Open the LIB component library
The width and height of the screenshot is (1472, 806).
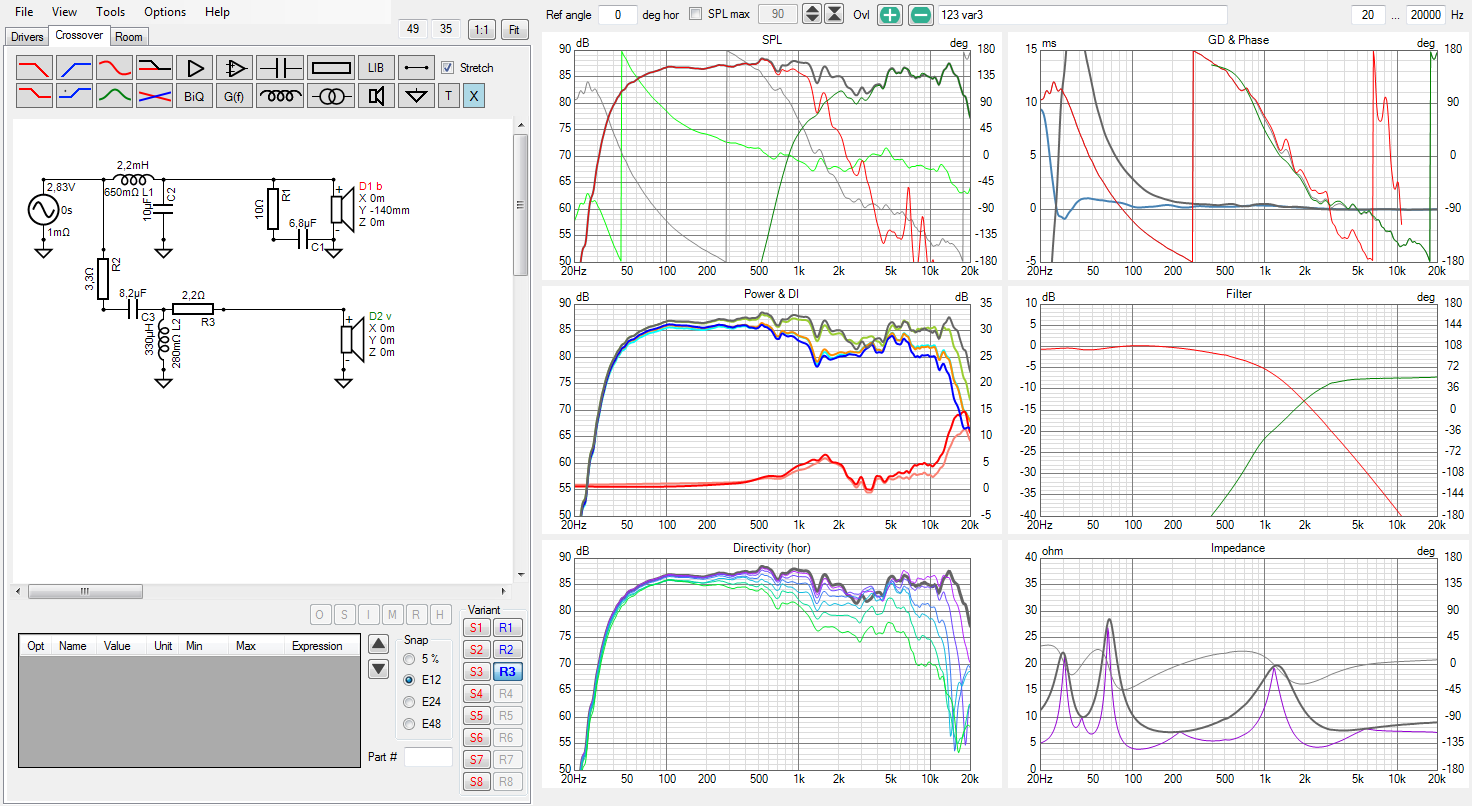[x=376, y=68]
